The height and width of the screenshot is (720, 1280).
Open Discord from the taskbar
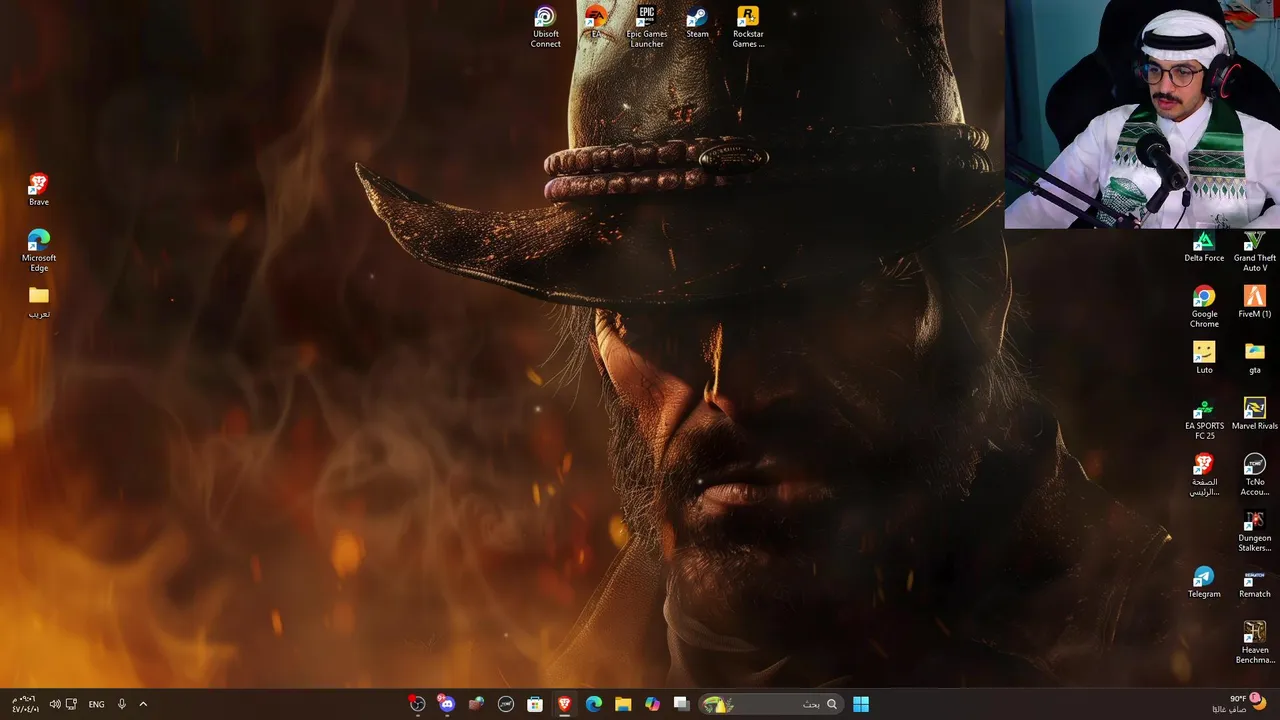click(446, 704)
